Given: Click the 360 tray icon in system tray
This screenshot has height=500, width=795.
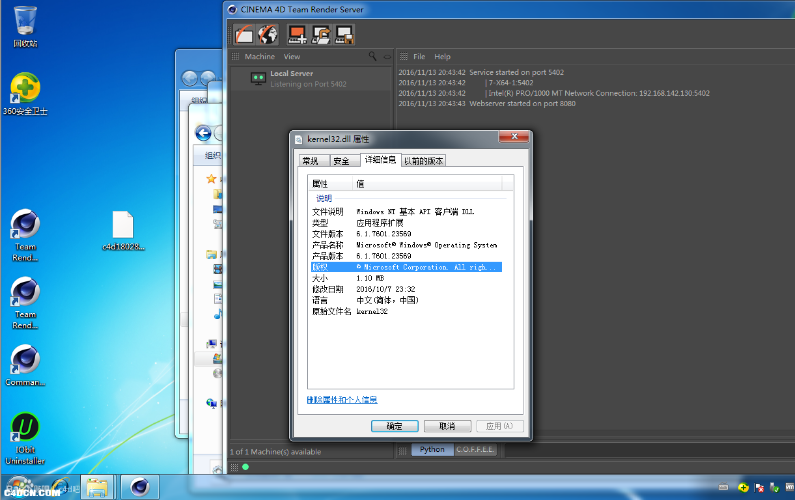Looking at the screenshot, I should tap(743, 487).
